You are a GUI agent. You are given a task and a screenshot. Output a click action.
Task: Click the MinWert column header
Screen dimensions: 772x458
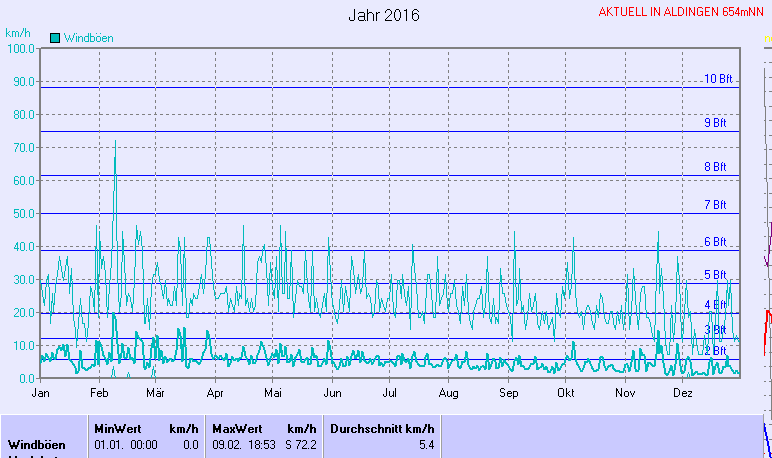coord(118,428)
